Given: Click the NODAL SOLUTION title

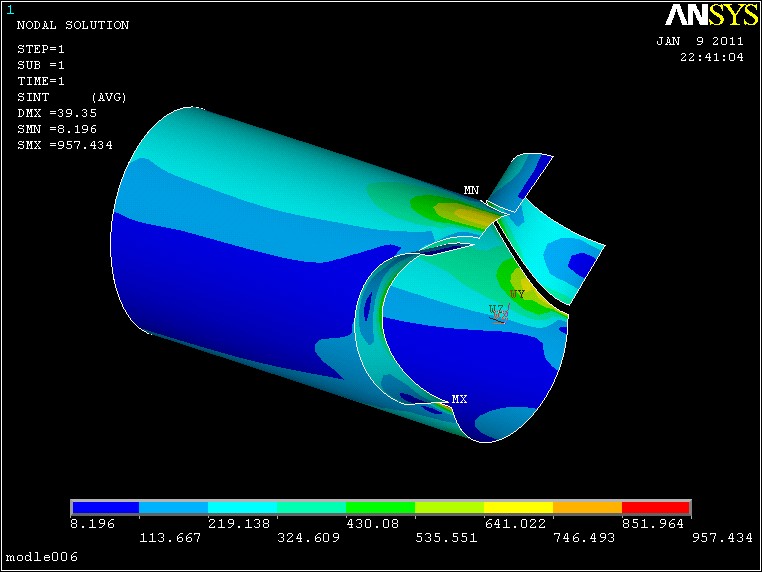Looking at the screenshot, I should click(x=73, y=25).
